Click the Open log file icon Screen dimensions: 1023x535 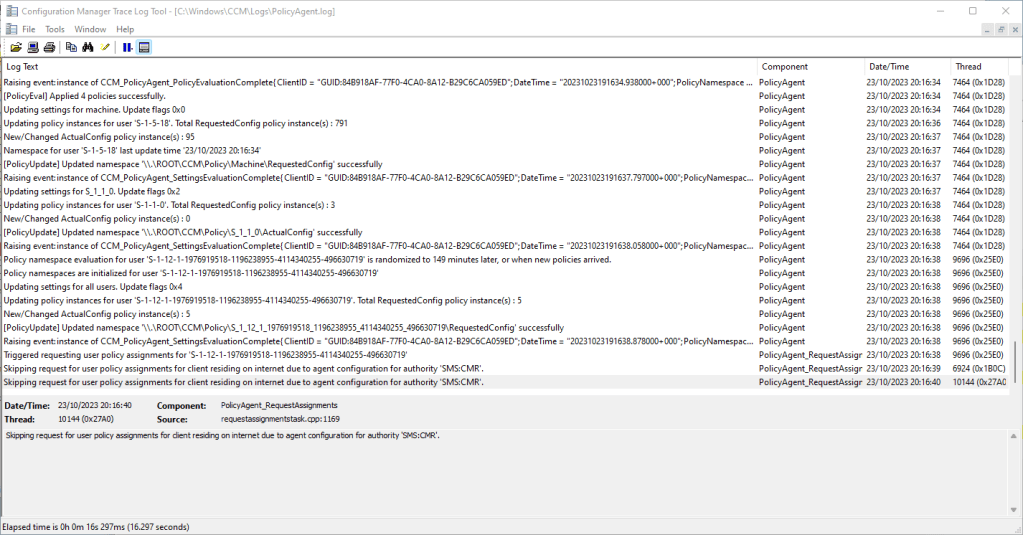(16, 47)
